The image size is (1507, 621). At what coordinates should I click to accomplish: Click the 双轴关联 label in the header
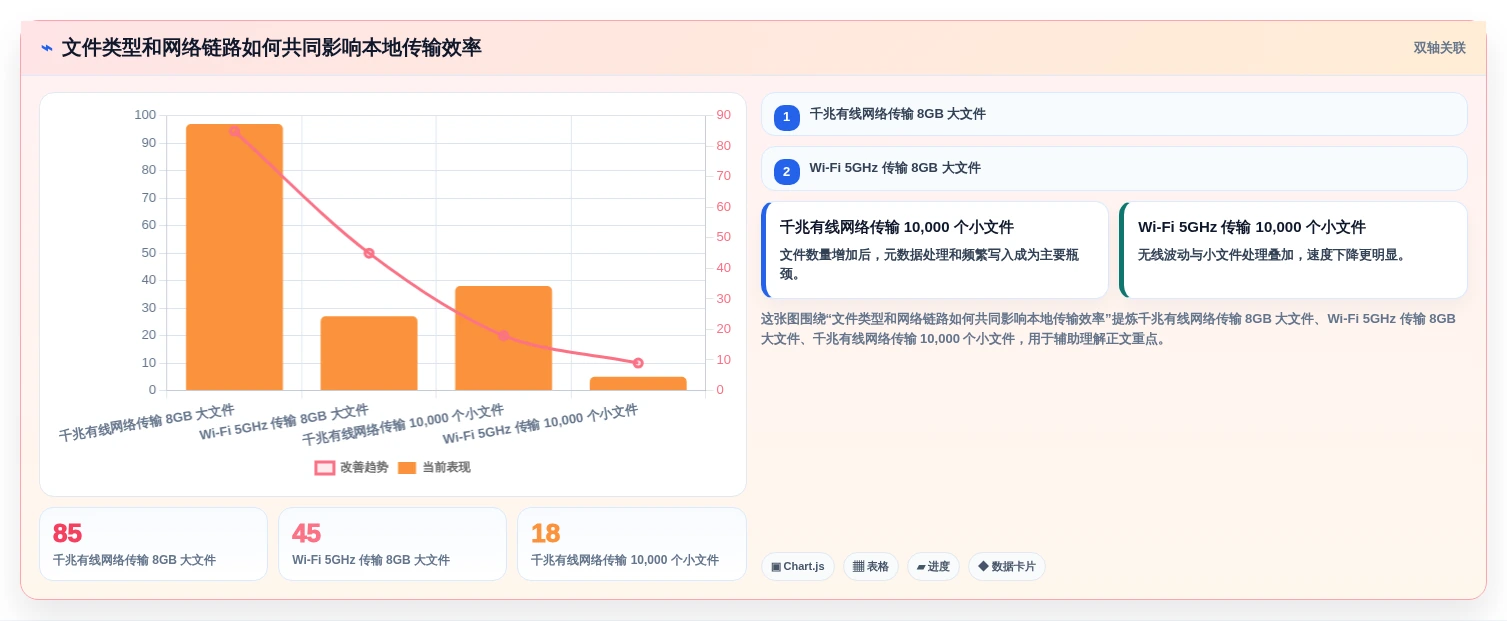click(1439, 48)
